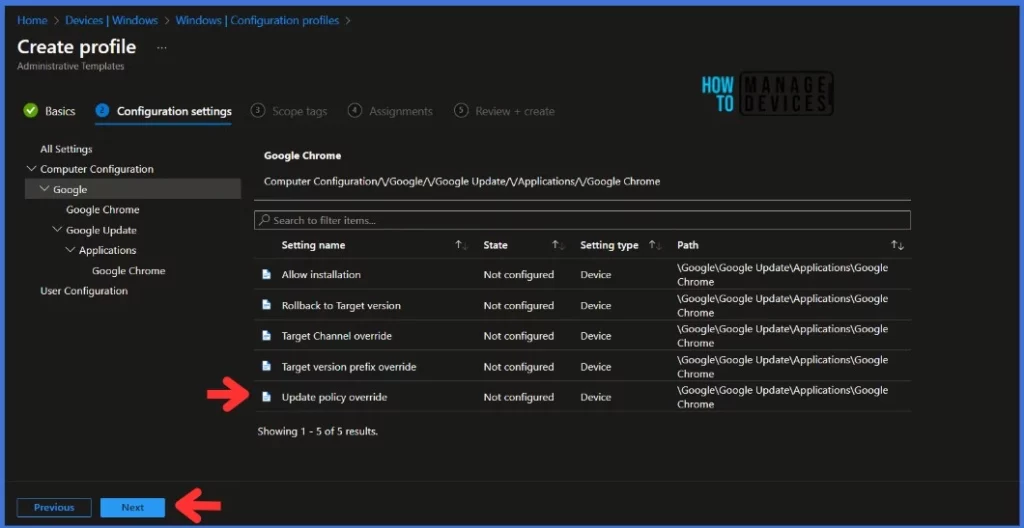Select the Google tree item label

pos(70,190)
